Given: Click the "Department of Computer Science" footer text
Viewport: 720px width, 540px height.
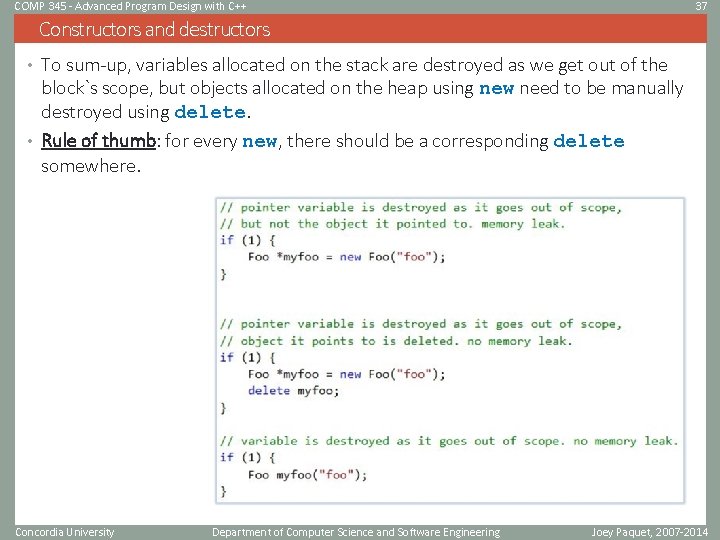Looking at the screenshot, I should 356,532.
